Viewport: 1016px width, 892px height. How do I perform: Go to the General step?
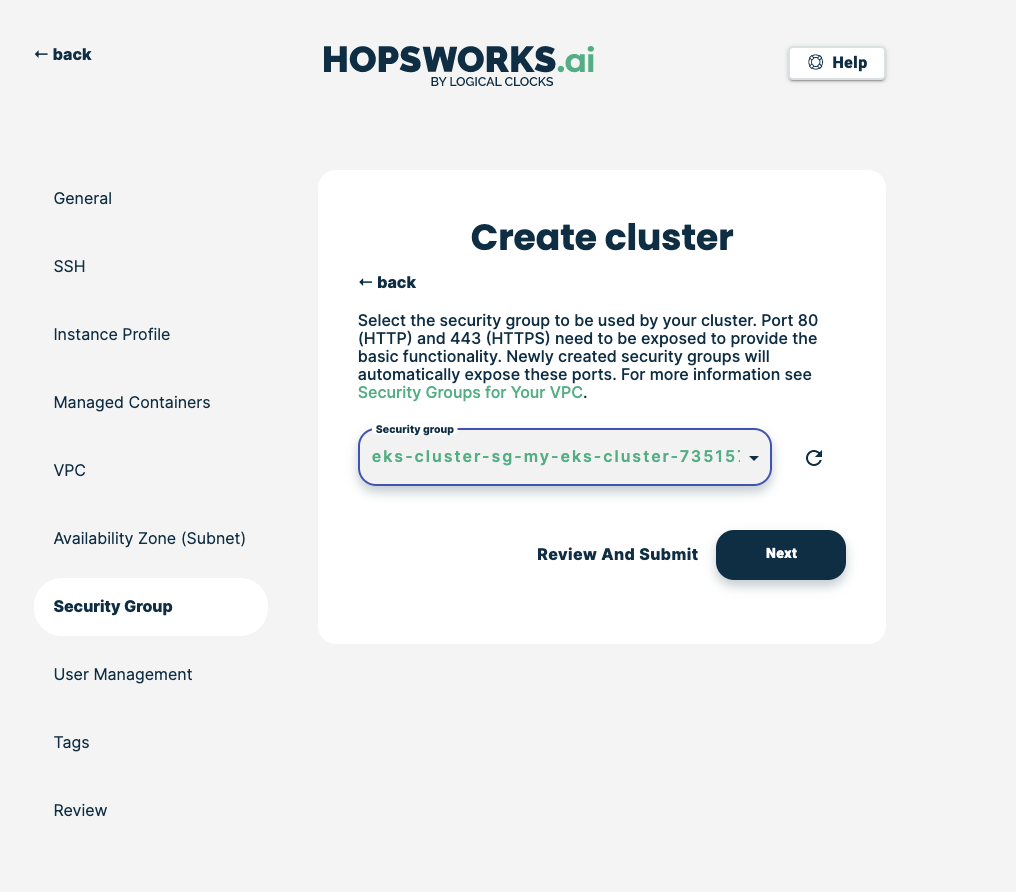tap(83, 199)
